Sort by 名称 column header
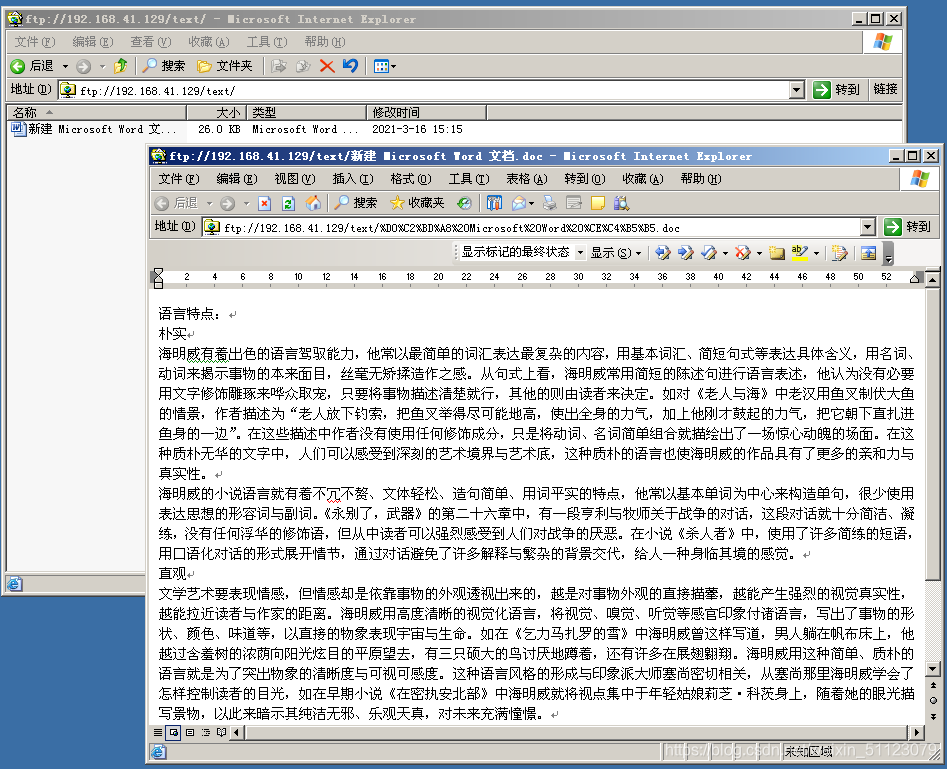947x769 pixels. pos(96,112)
